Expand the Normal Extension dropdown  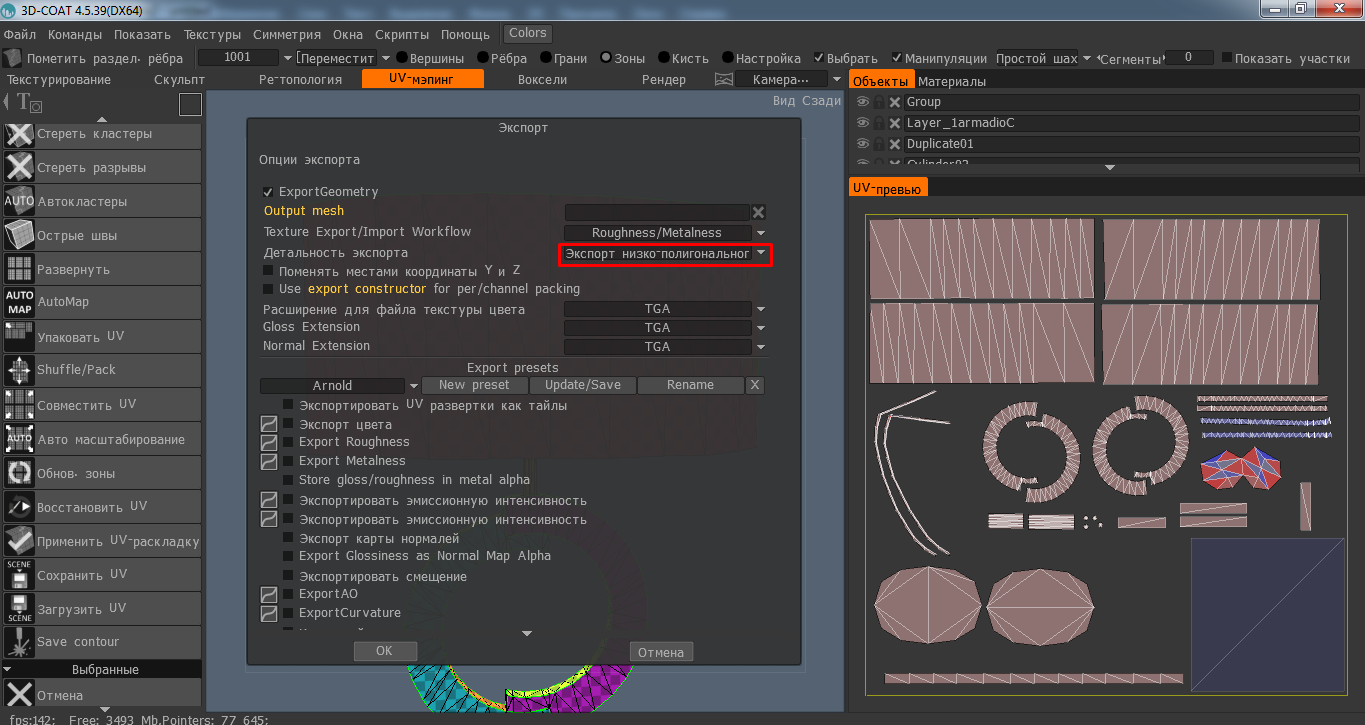pyautogui.click(x=761, y=347)
